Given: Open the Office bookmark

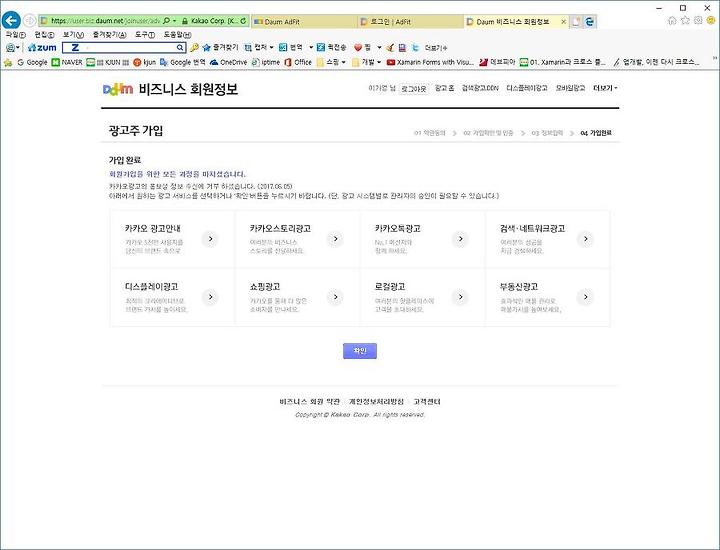Looking at the screenshot, I should [x=298, y=62].
